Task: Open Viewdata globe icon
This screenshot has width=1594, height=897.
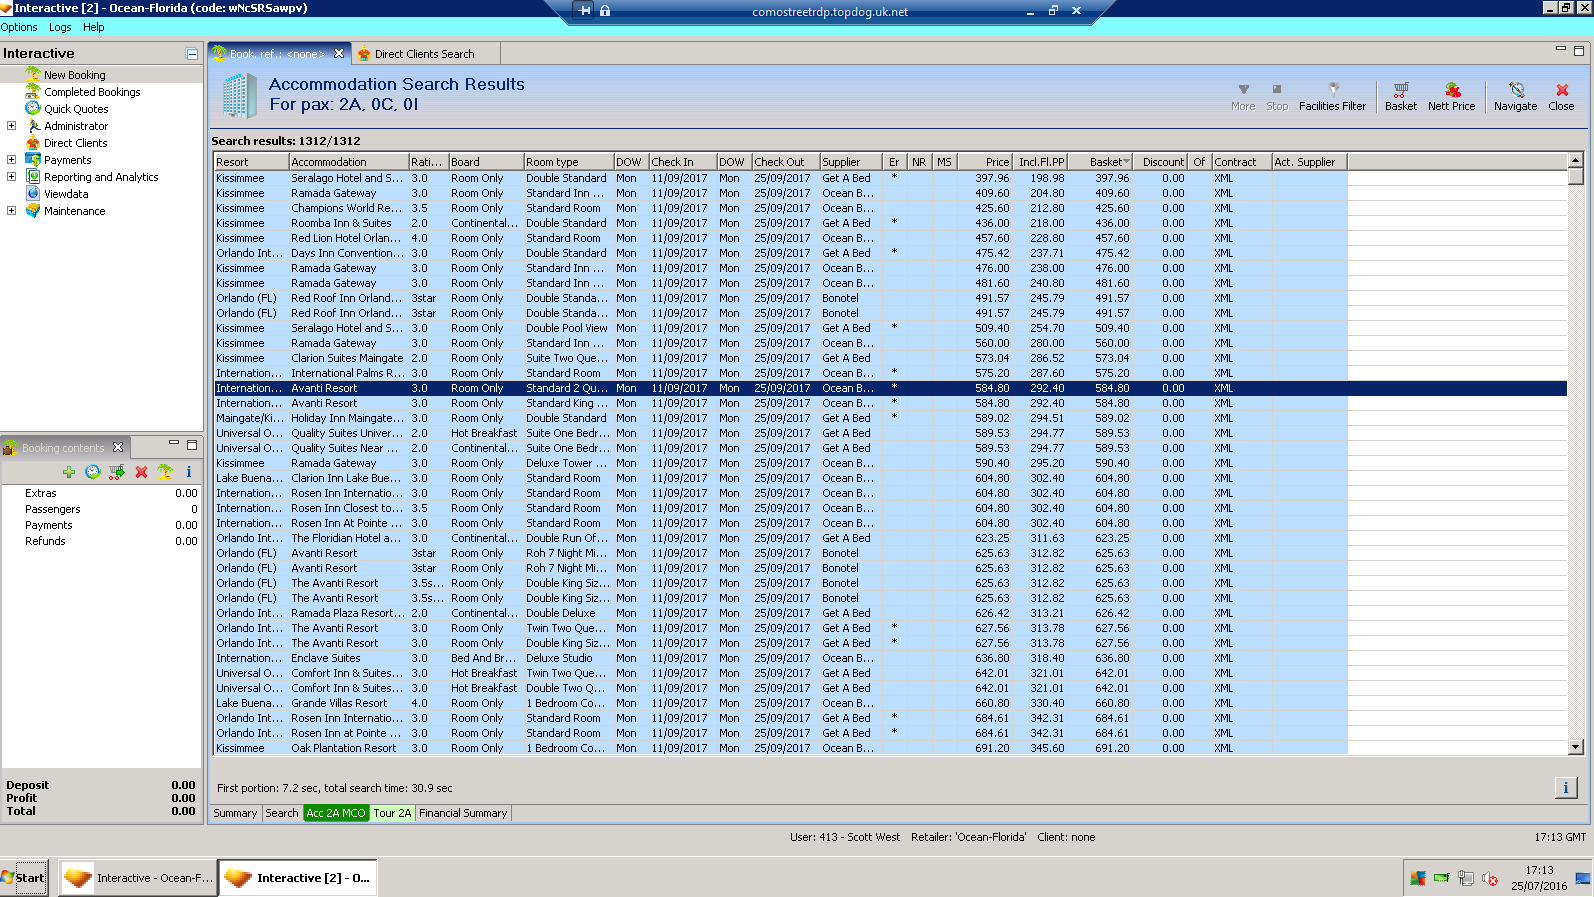Action: coord(33,193)
